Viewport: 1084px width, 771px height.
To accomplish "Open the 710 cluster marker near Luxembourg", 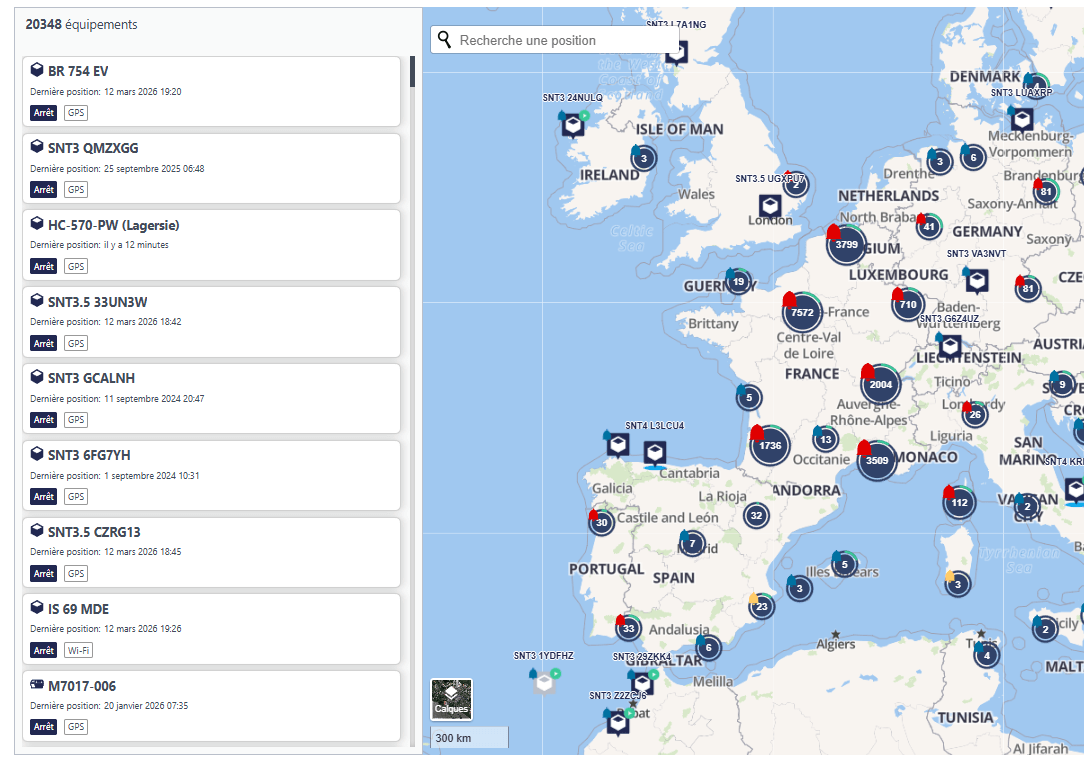I will coord(908,304).
